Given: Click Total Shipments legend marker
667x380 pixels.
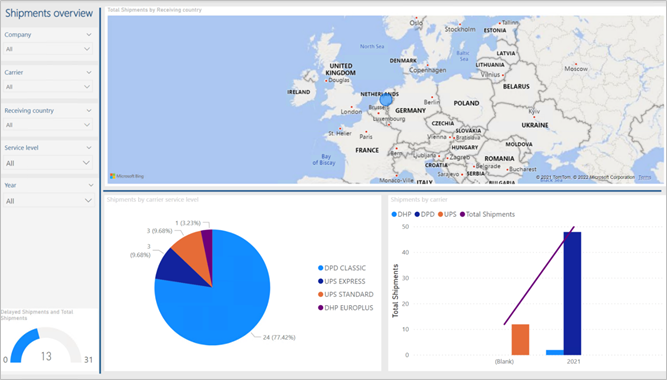Looking at the screenshot, I should 462,214.
